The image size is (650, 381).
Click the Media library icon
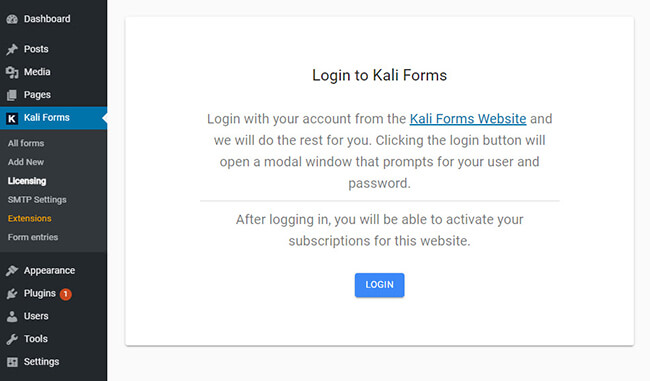[x=12, y=72]
